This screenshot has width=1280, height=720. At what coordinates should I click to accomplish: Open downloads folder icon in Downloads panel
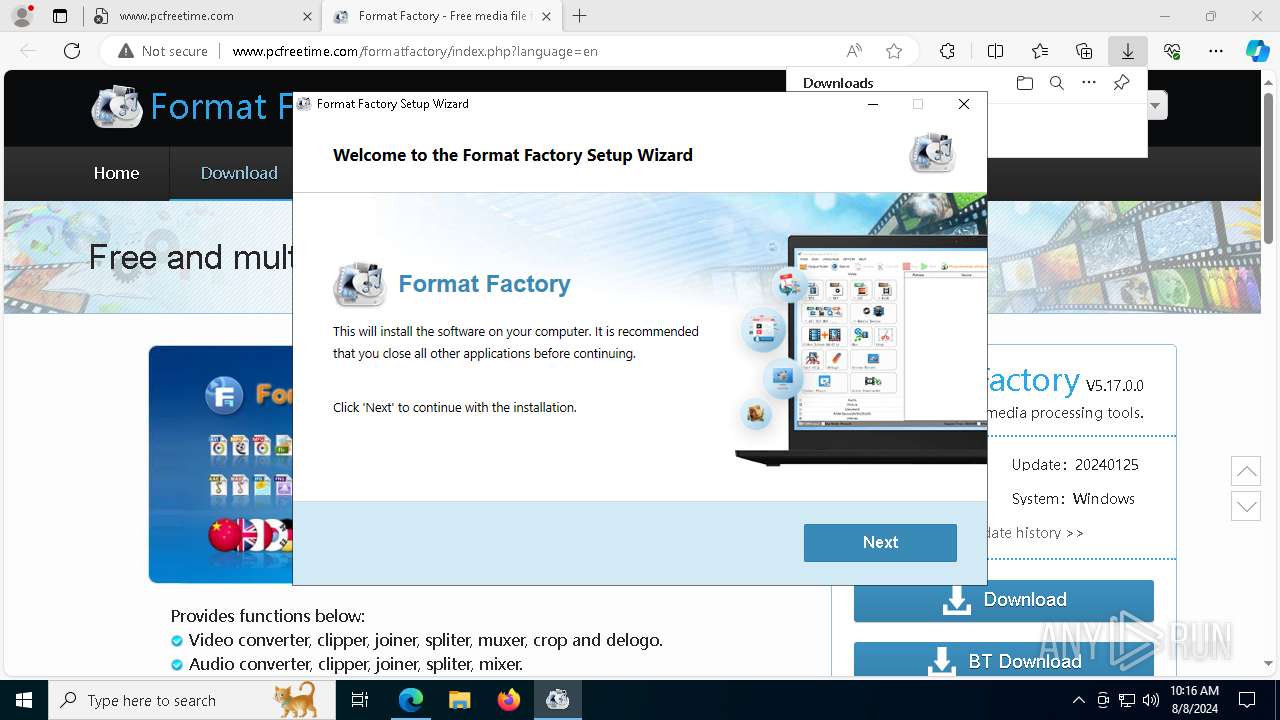click(1024, 83)
